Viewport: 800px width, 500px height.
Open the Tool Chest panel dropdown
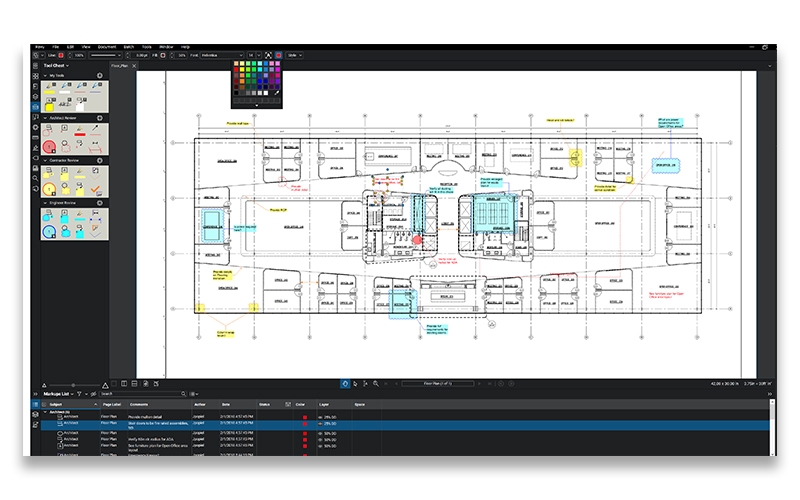(56, 66)
